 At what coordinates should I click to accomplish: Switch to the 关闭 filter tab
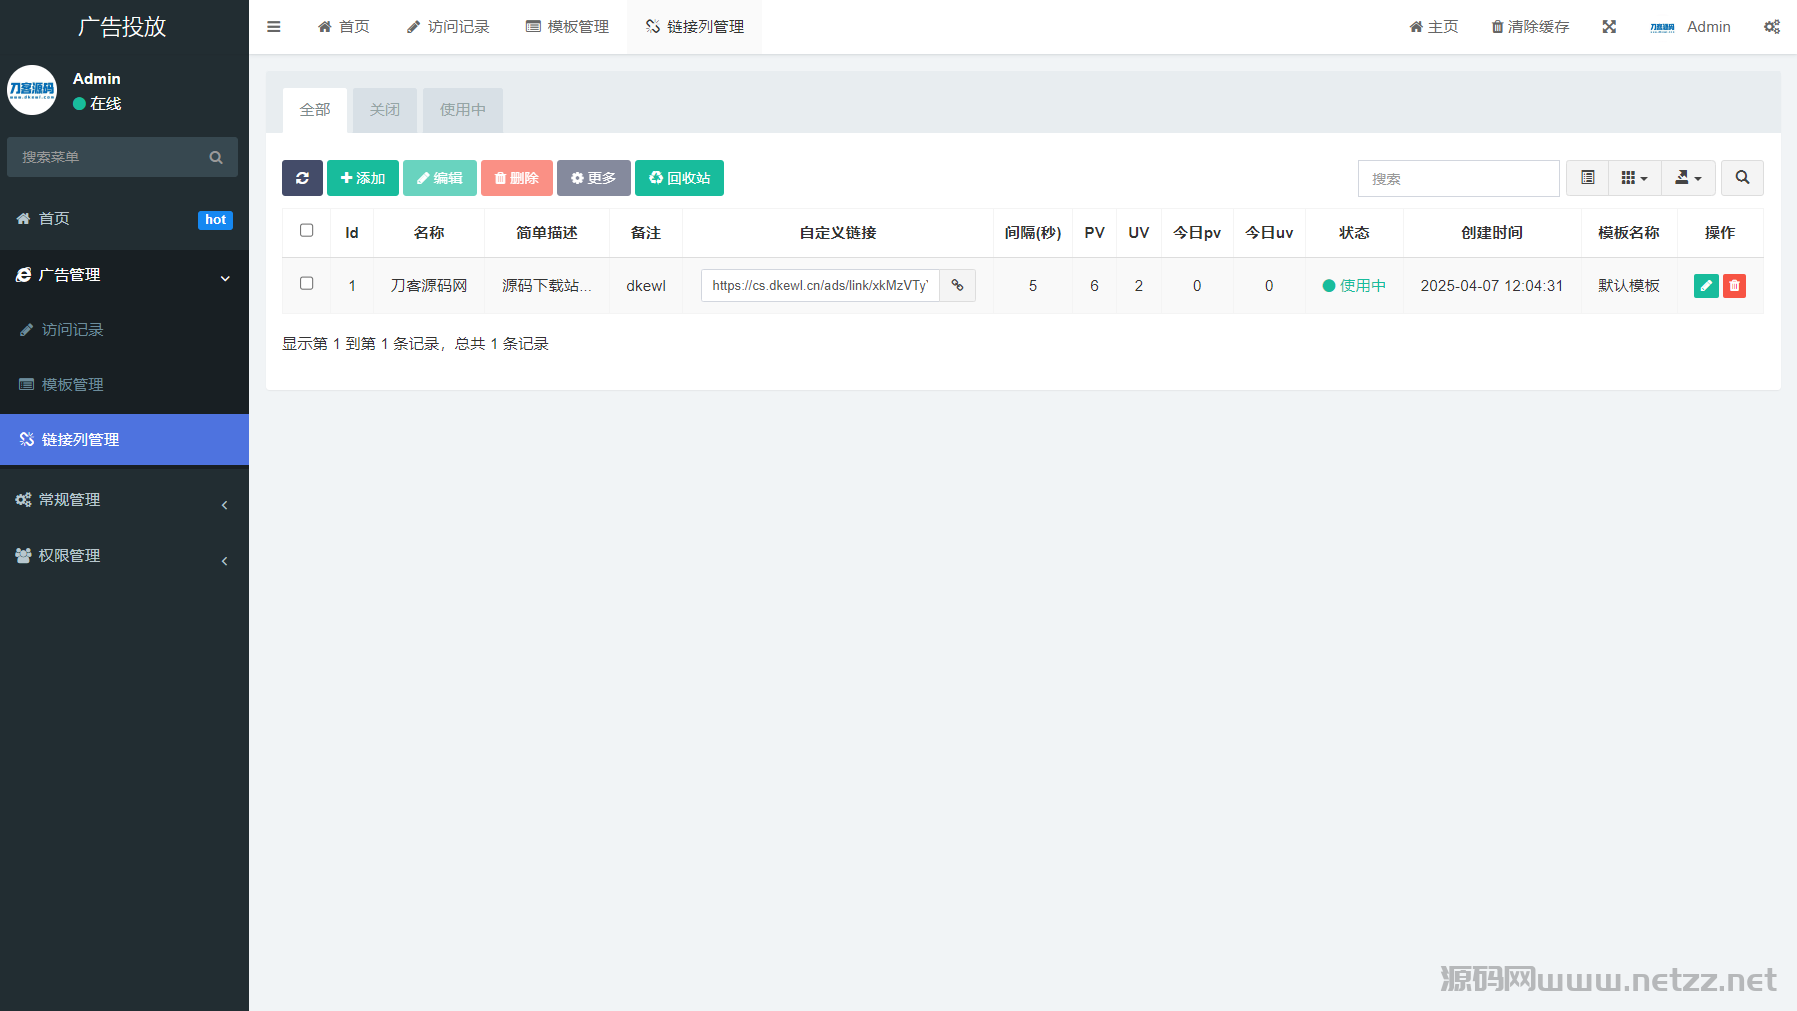point(385,110)
